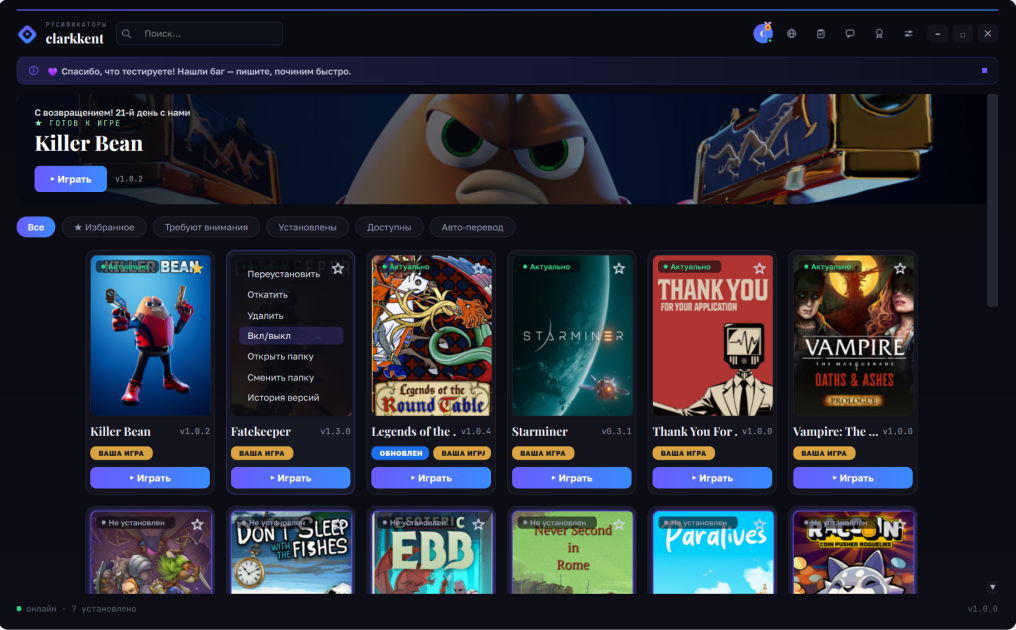
Task: Click the scrollbar down arrow
Action: click(992, 587)
